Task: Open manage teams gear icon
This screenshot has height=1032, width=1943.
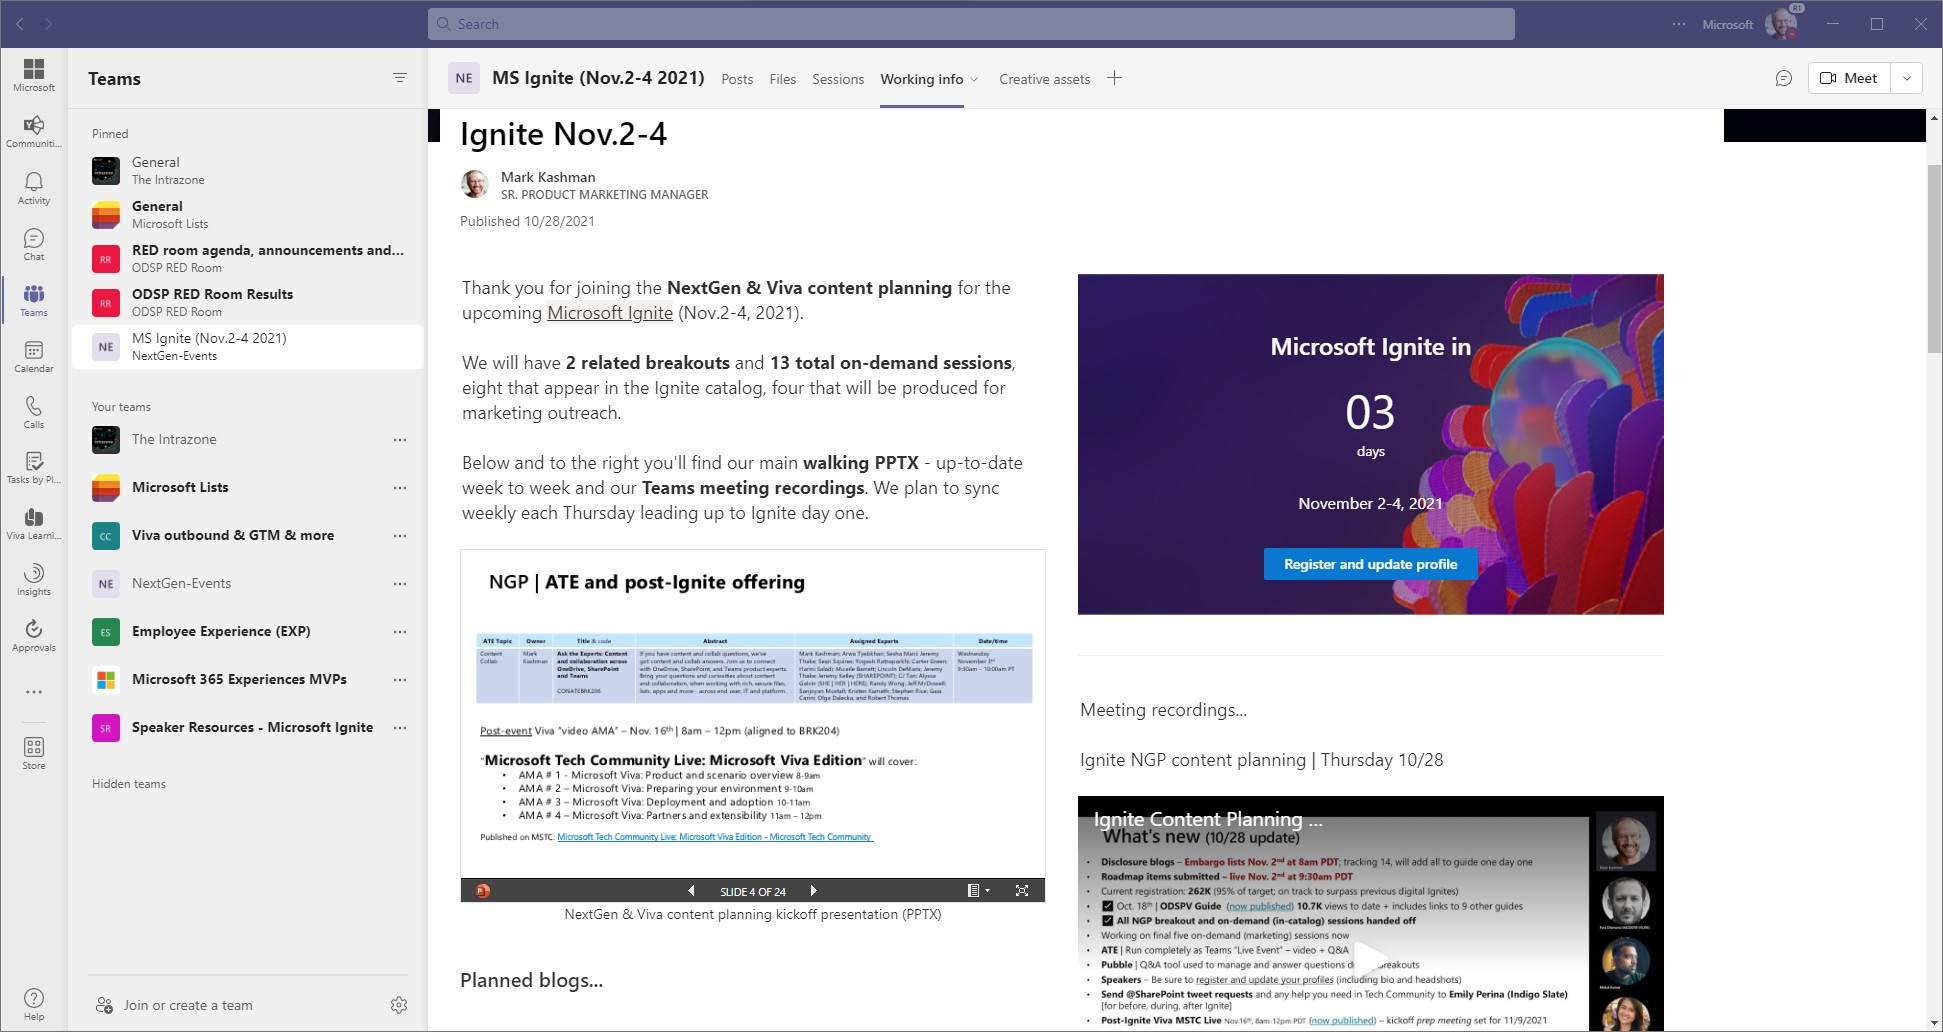Action: [x=399, y=1005]
